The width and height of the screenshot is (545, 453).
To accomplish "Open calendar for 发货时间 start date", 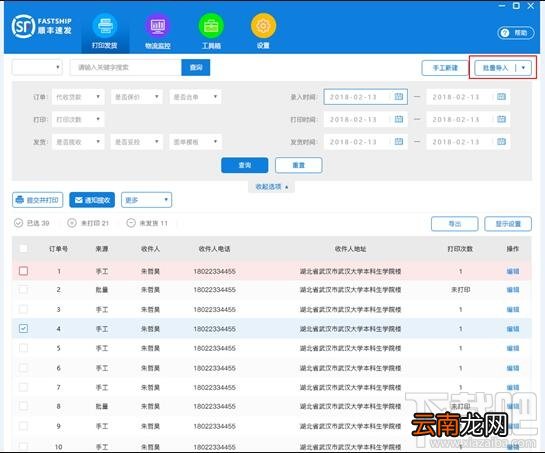I will (399, 141).
